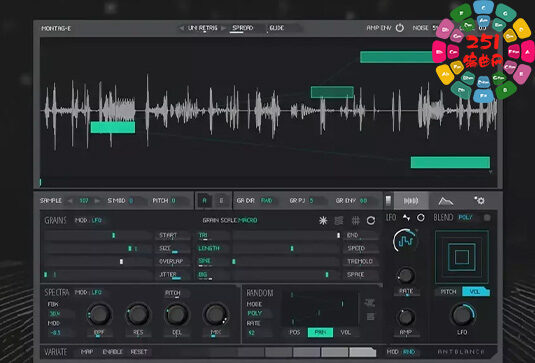This screenshot has width=535, height=363.
Task: Select the RANDOM PAN tab
Action: click(320, 332)
